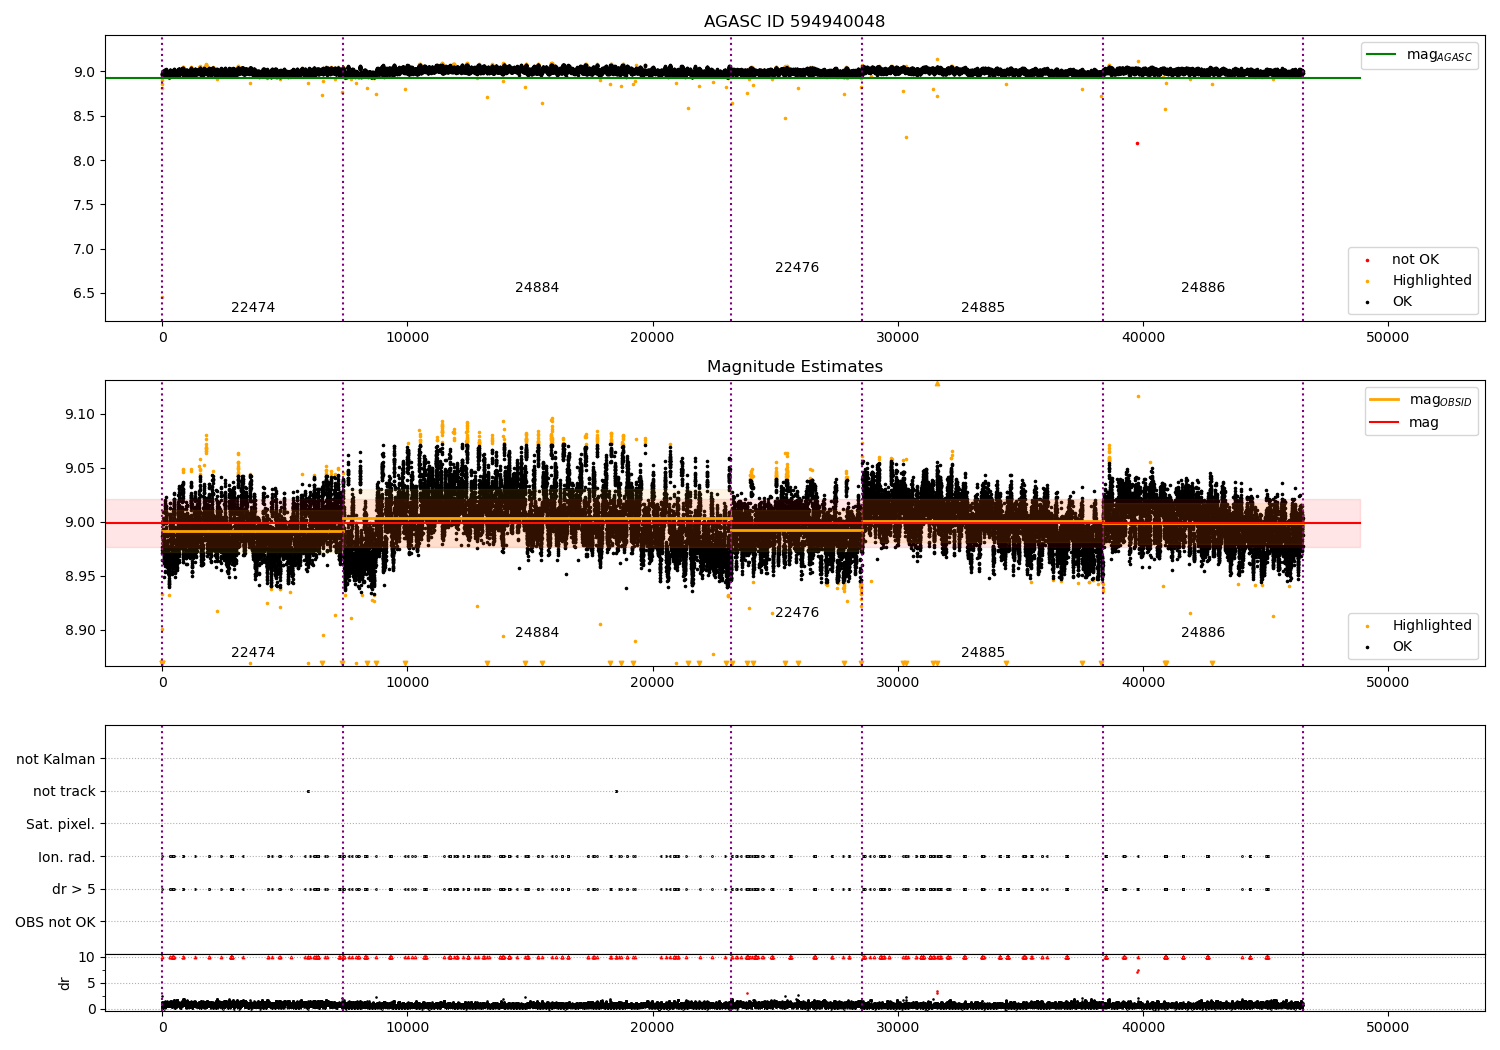Click '24886' in the Magnitude Estimates plot
This screenshot has width=1500, height=1050.
[x=1203, y=633]
